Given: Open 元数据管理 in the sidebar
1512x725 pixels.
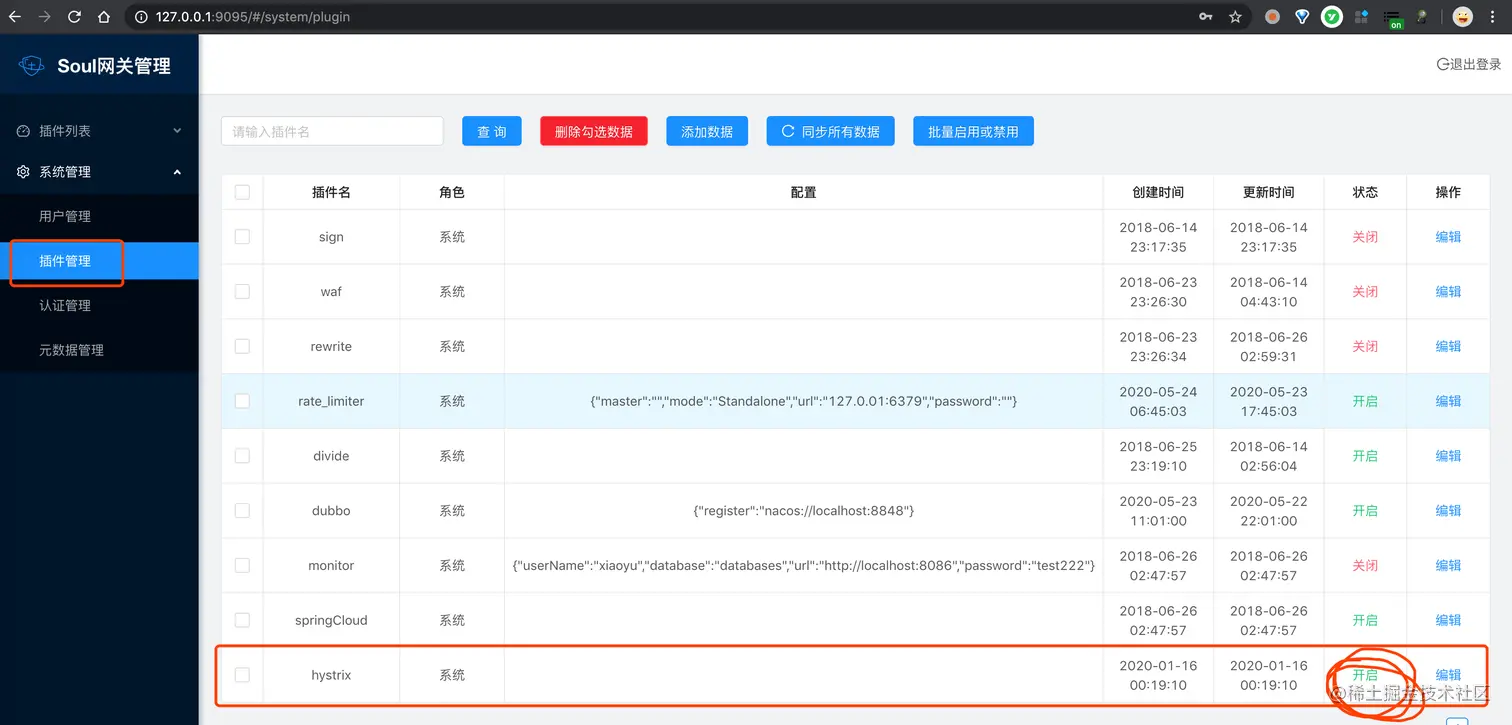Looking at the screenshot, I should coord(100,350).
